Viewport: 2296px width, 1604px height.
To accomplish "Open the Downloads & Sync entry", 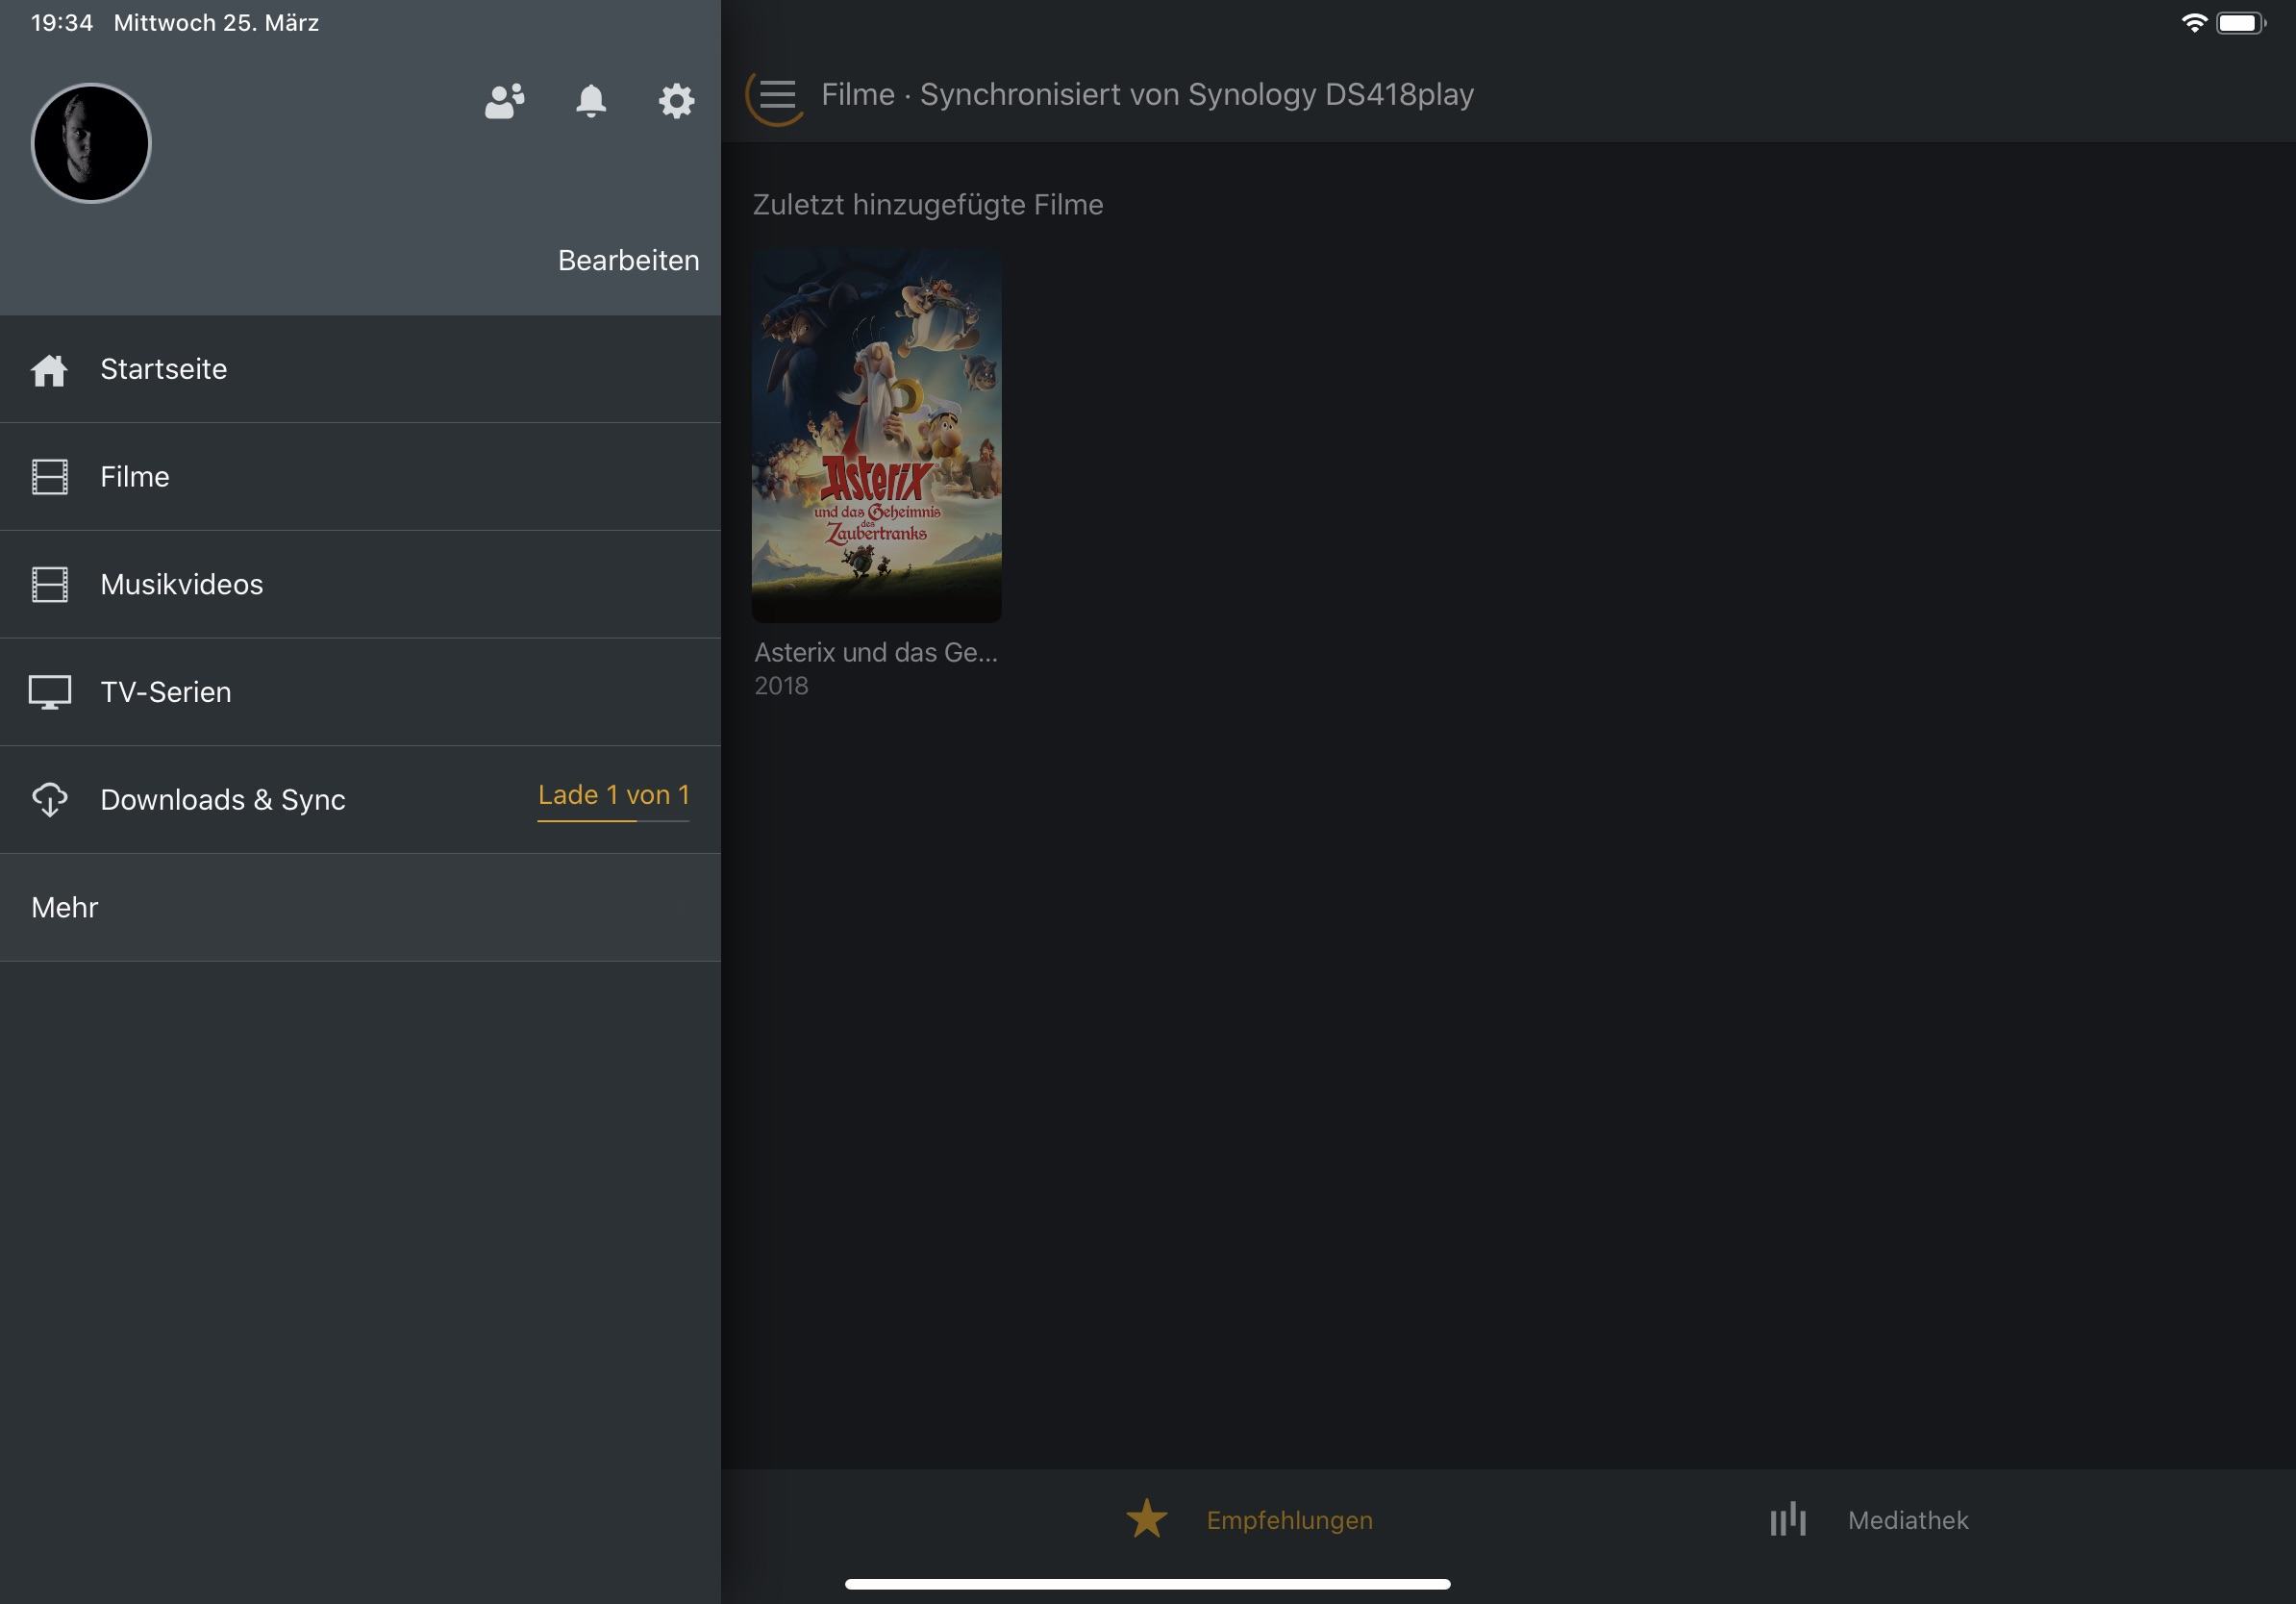I will coord(360,800).
